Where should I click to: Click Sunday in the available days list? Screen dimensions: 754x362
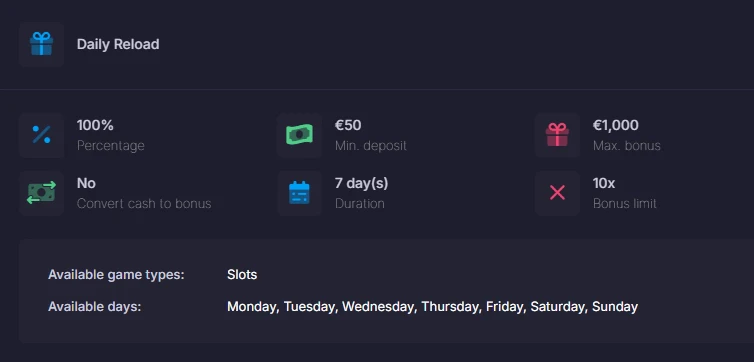615,307
